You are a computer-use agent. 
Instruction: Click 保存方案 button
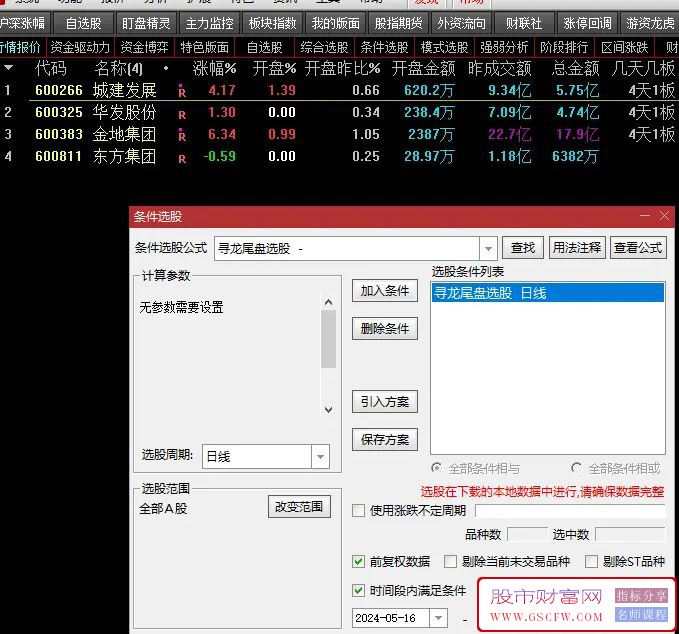[x=385, y=440]
